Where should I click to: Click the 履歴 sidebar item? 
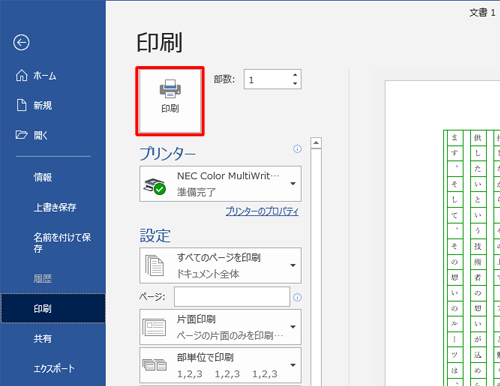(42, 279)
